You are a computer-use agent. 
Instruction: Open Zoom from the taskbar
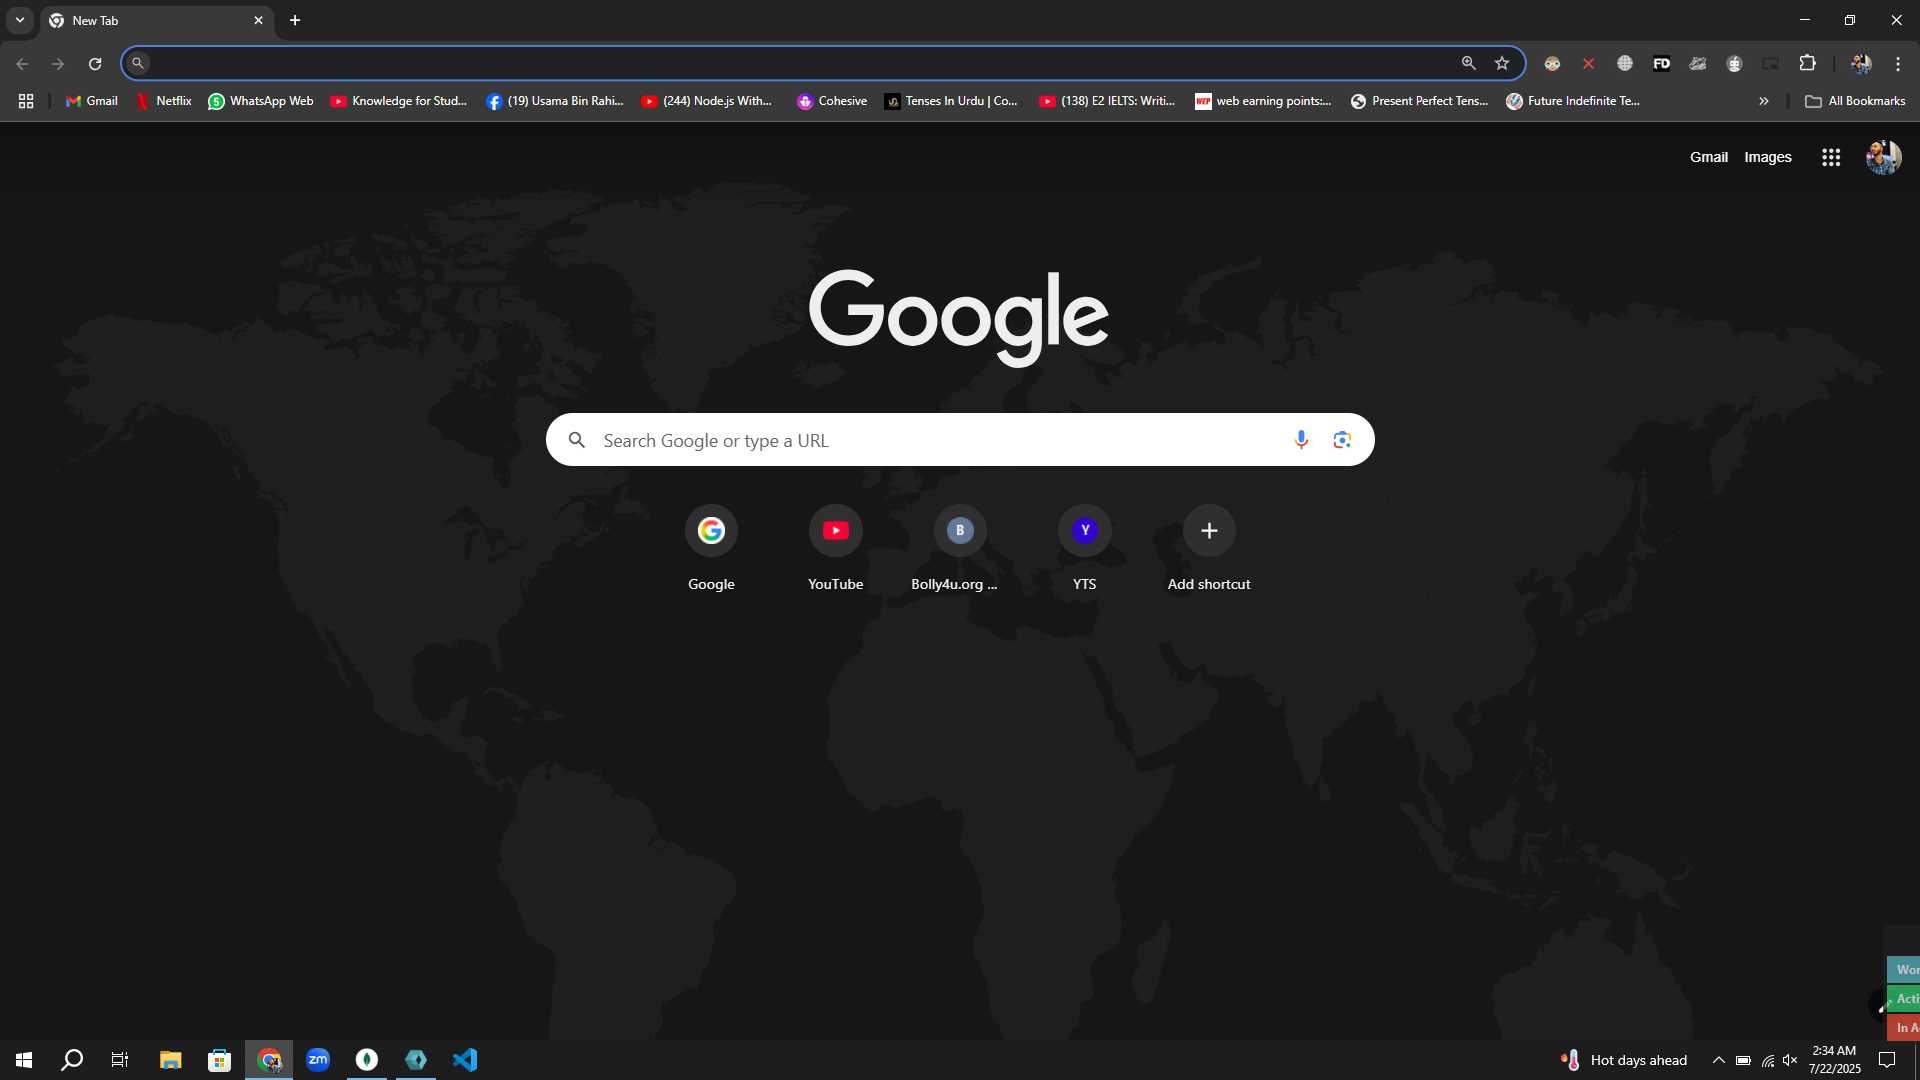point(318,1059)
